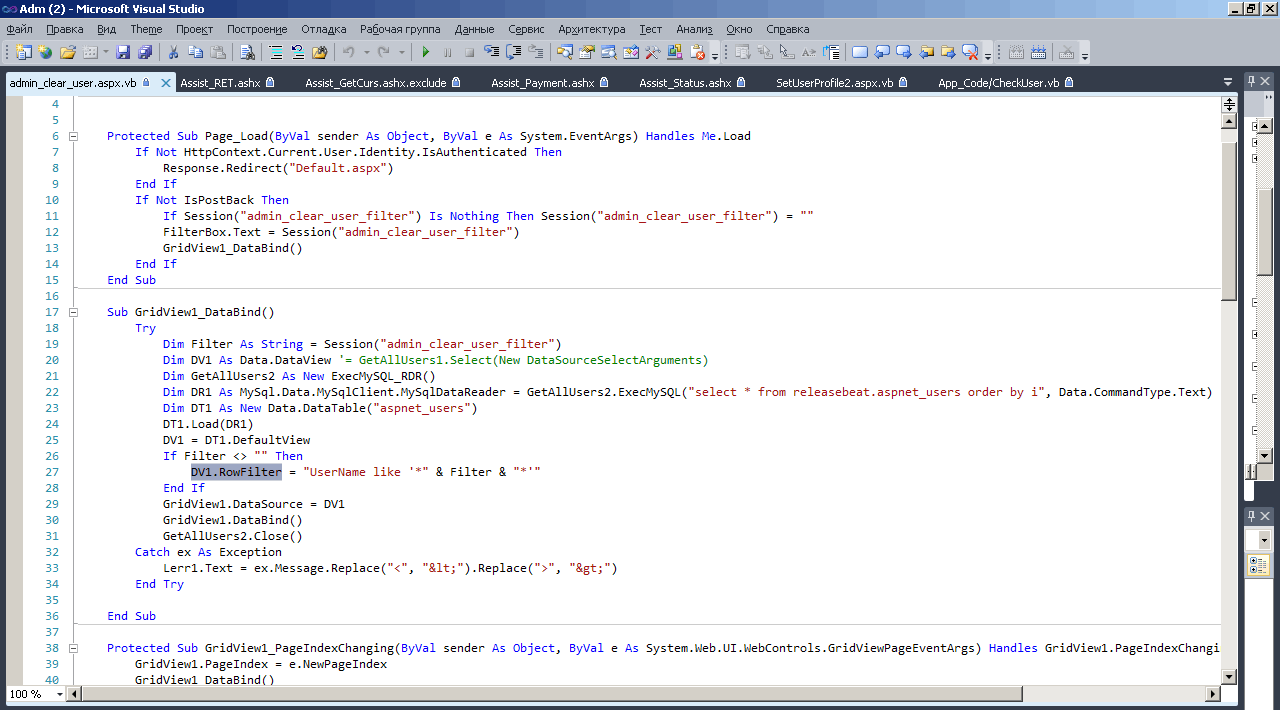Click the Save icon in toolbar
1280x710 pixels.
(123, 52)
